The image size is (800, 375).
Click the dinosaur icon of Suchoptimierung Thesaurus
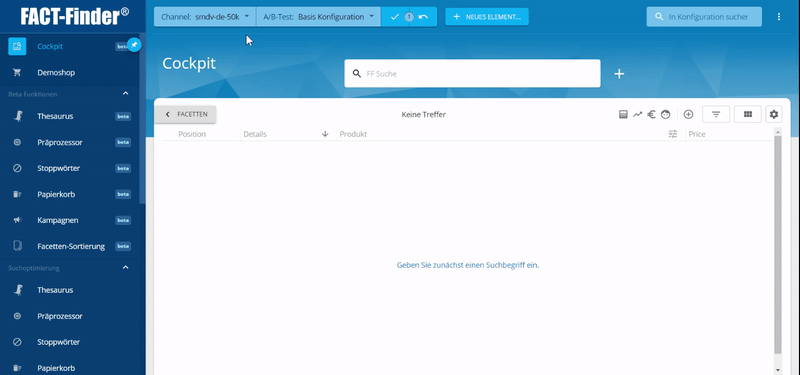click(x=17, y=290)
